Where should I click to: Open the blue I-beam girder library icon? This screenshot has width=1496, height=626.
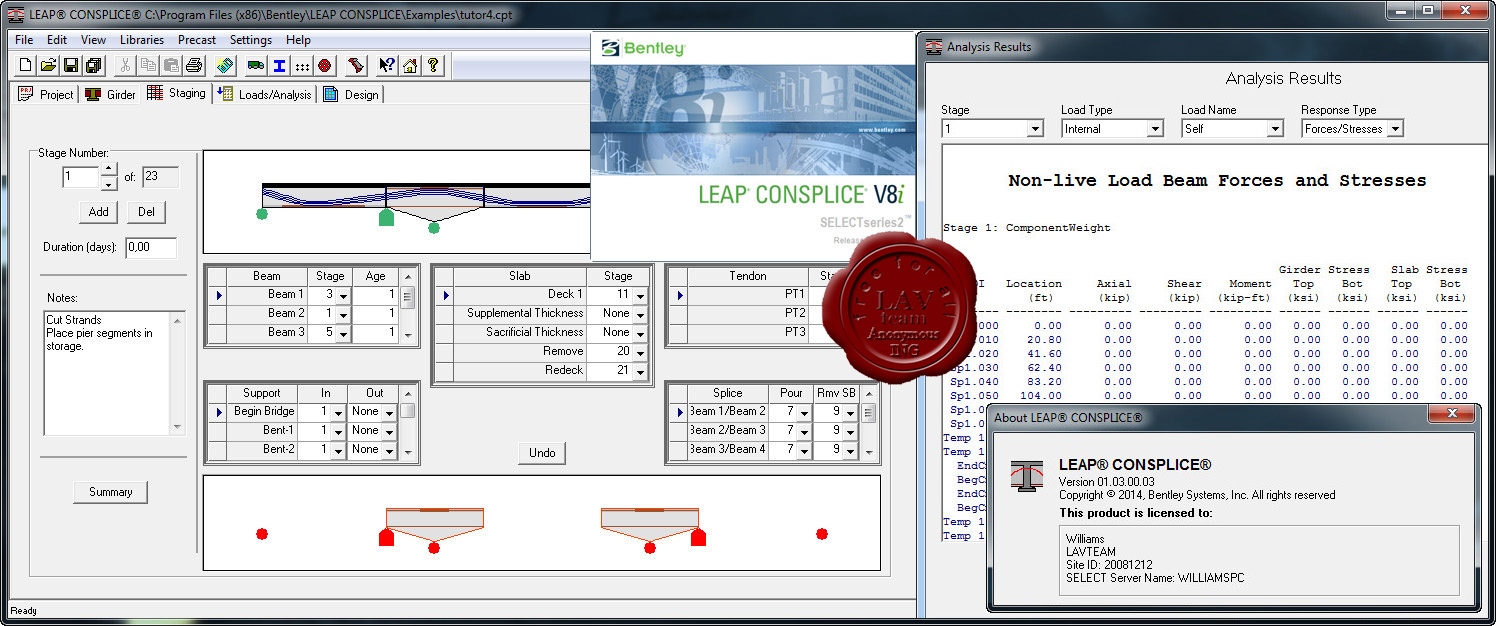click(278, 66)
